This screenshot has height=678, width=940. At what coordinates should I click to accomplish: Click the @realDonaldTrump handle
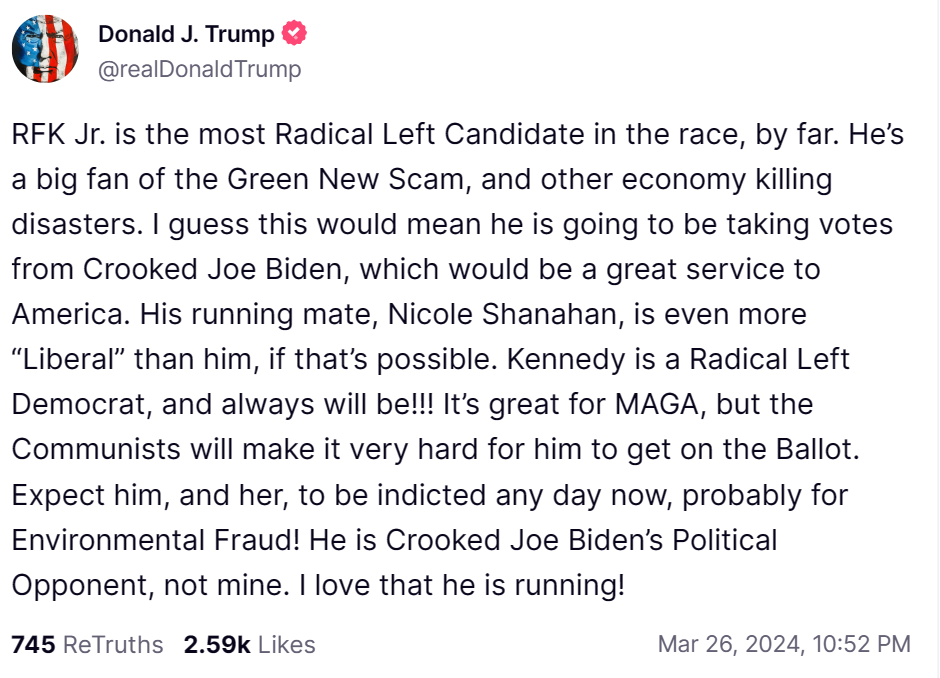pyautogui.click(x=199, y=69)
